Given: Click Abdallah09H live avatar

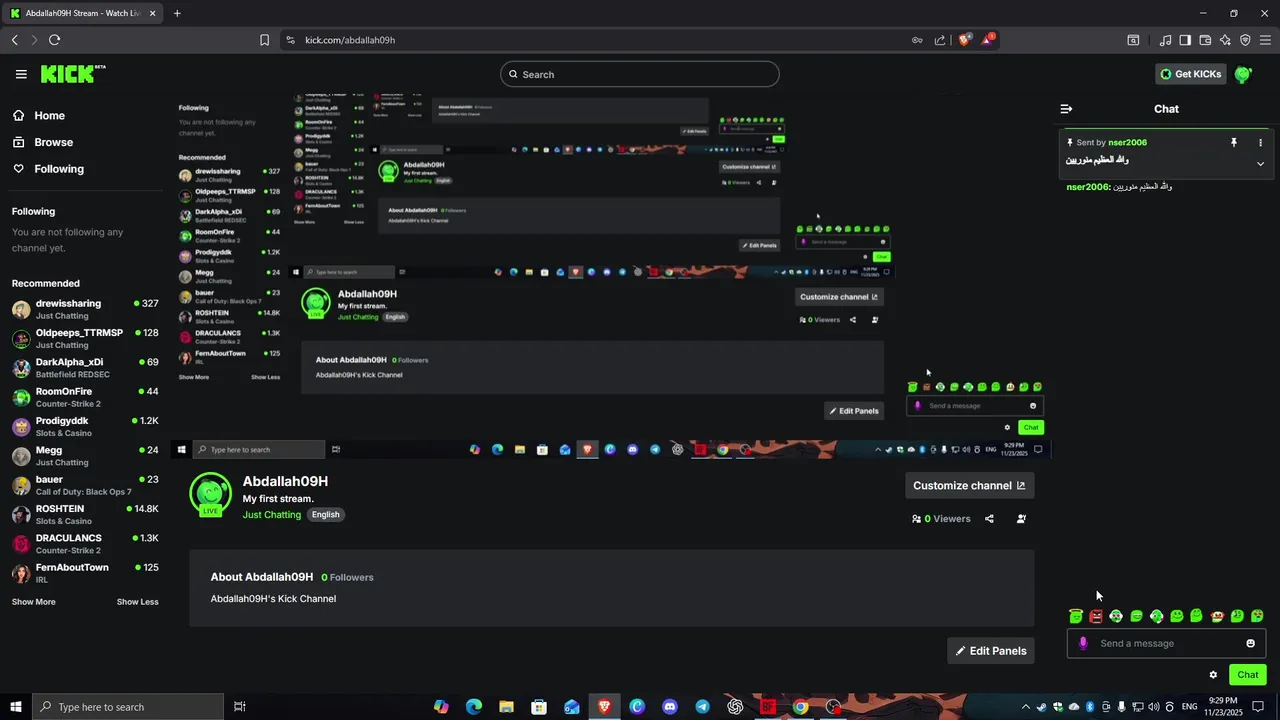Looking at the screenshot, I should 210,494.
